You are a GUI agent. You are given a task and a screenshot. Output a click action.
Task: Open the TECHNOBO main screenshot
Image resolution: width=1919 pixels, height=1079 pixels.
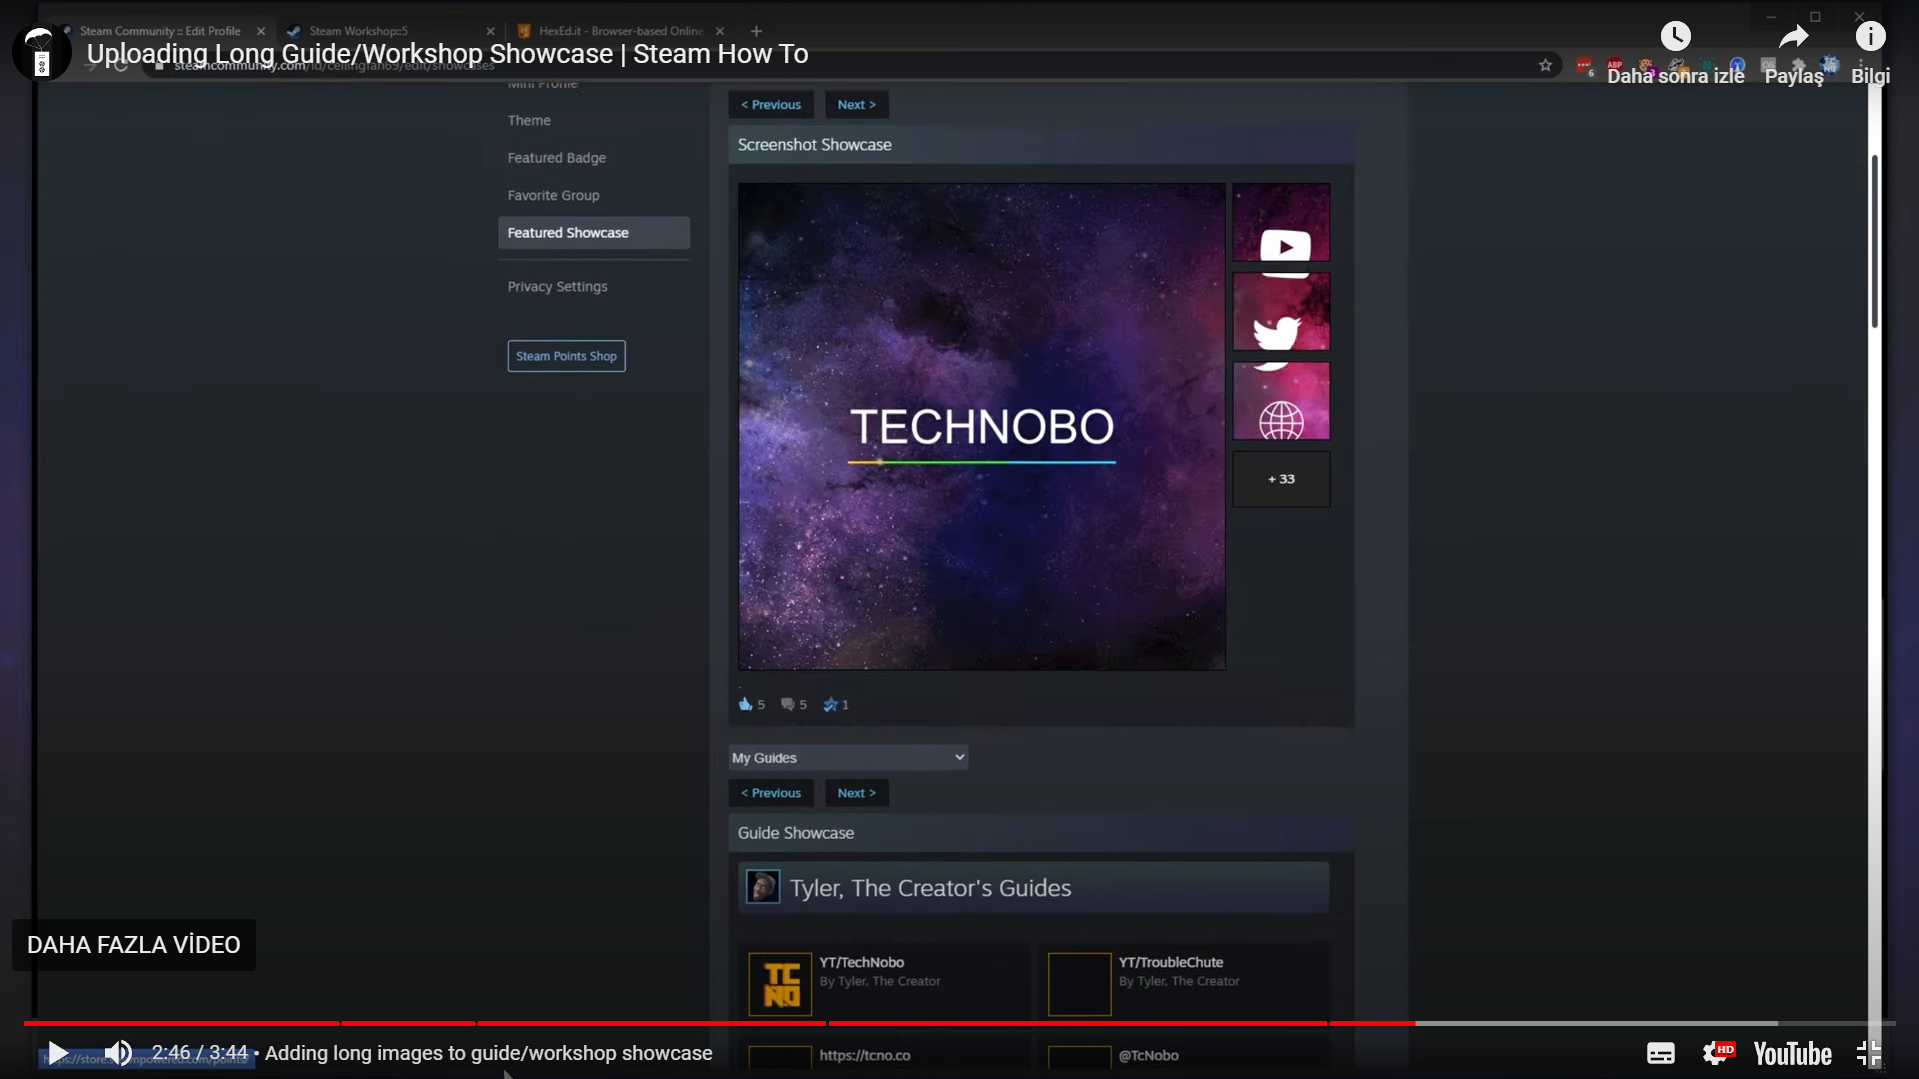click(x=982, y=426)
